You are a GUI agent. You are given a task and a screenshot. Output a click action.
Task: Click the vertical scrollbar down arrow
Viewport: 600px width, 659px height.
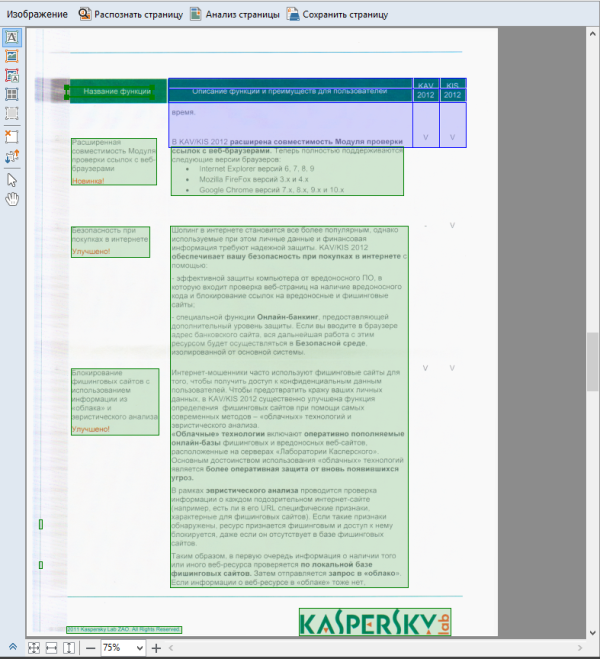[x=592, y=633]
